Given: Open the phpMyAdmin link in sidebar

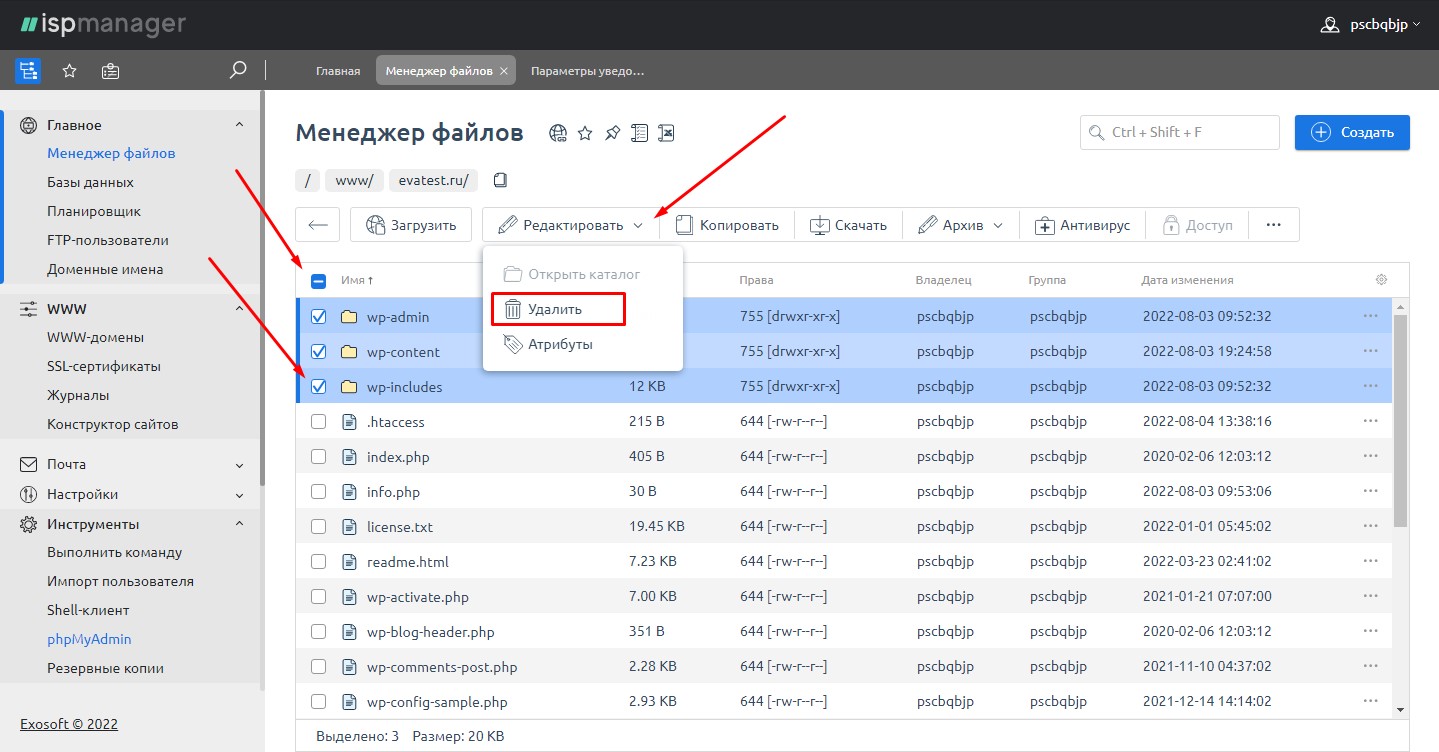Looking at the screenshot, I should 89,639.
